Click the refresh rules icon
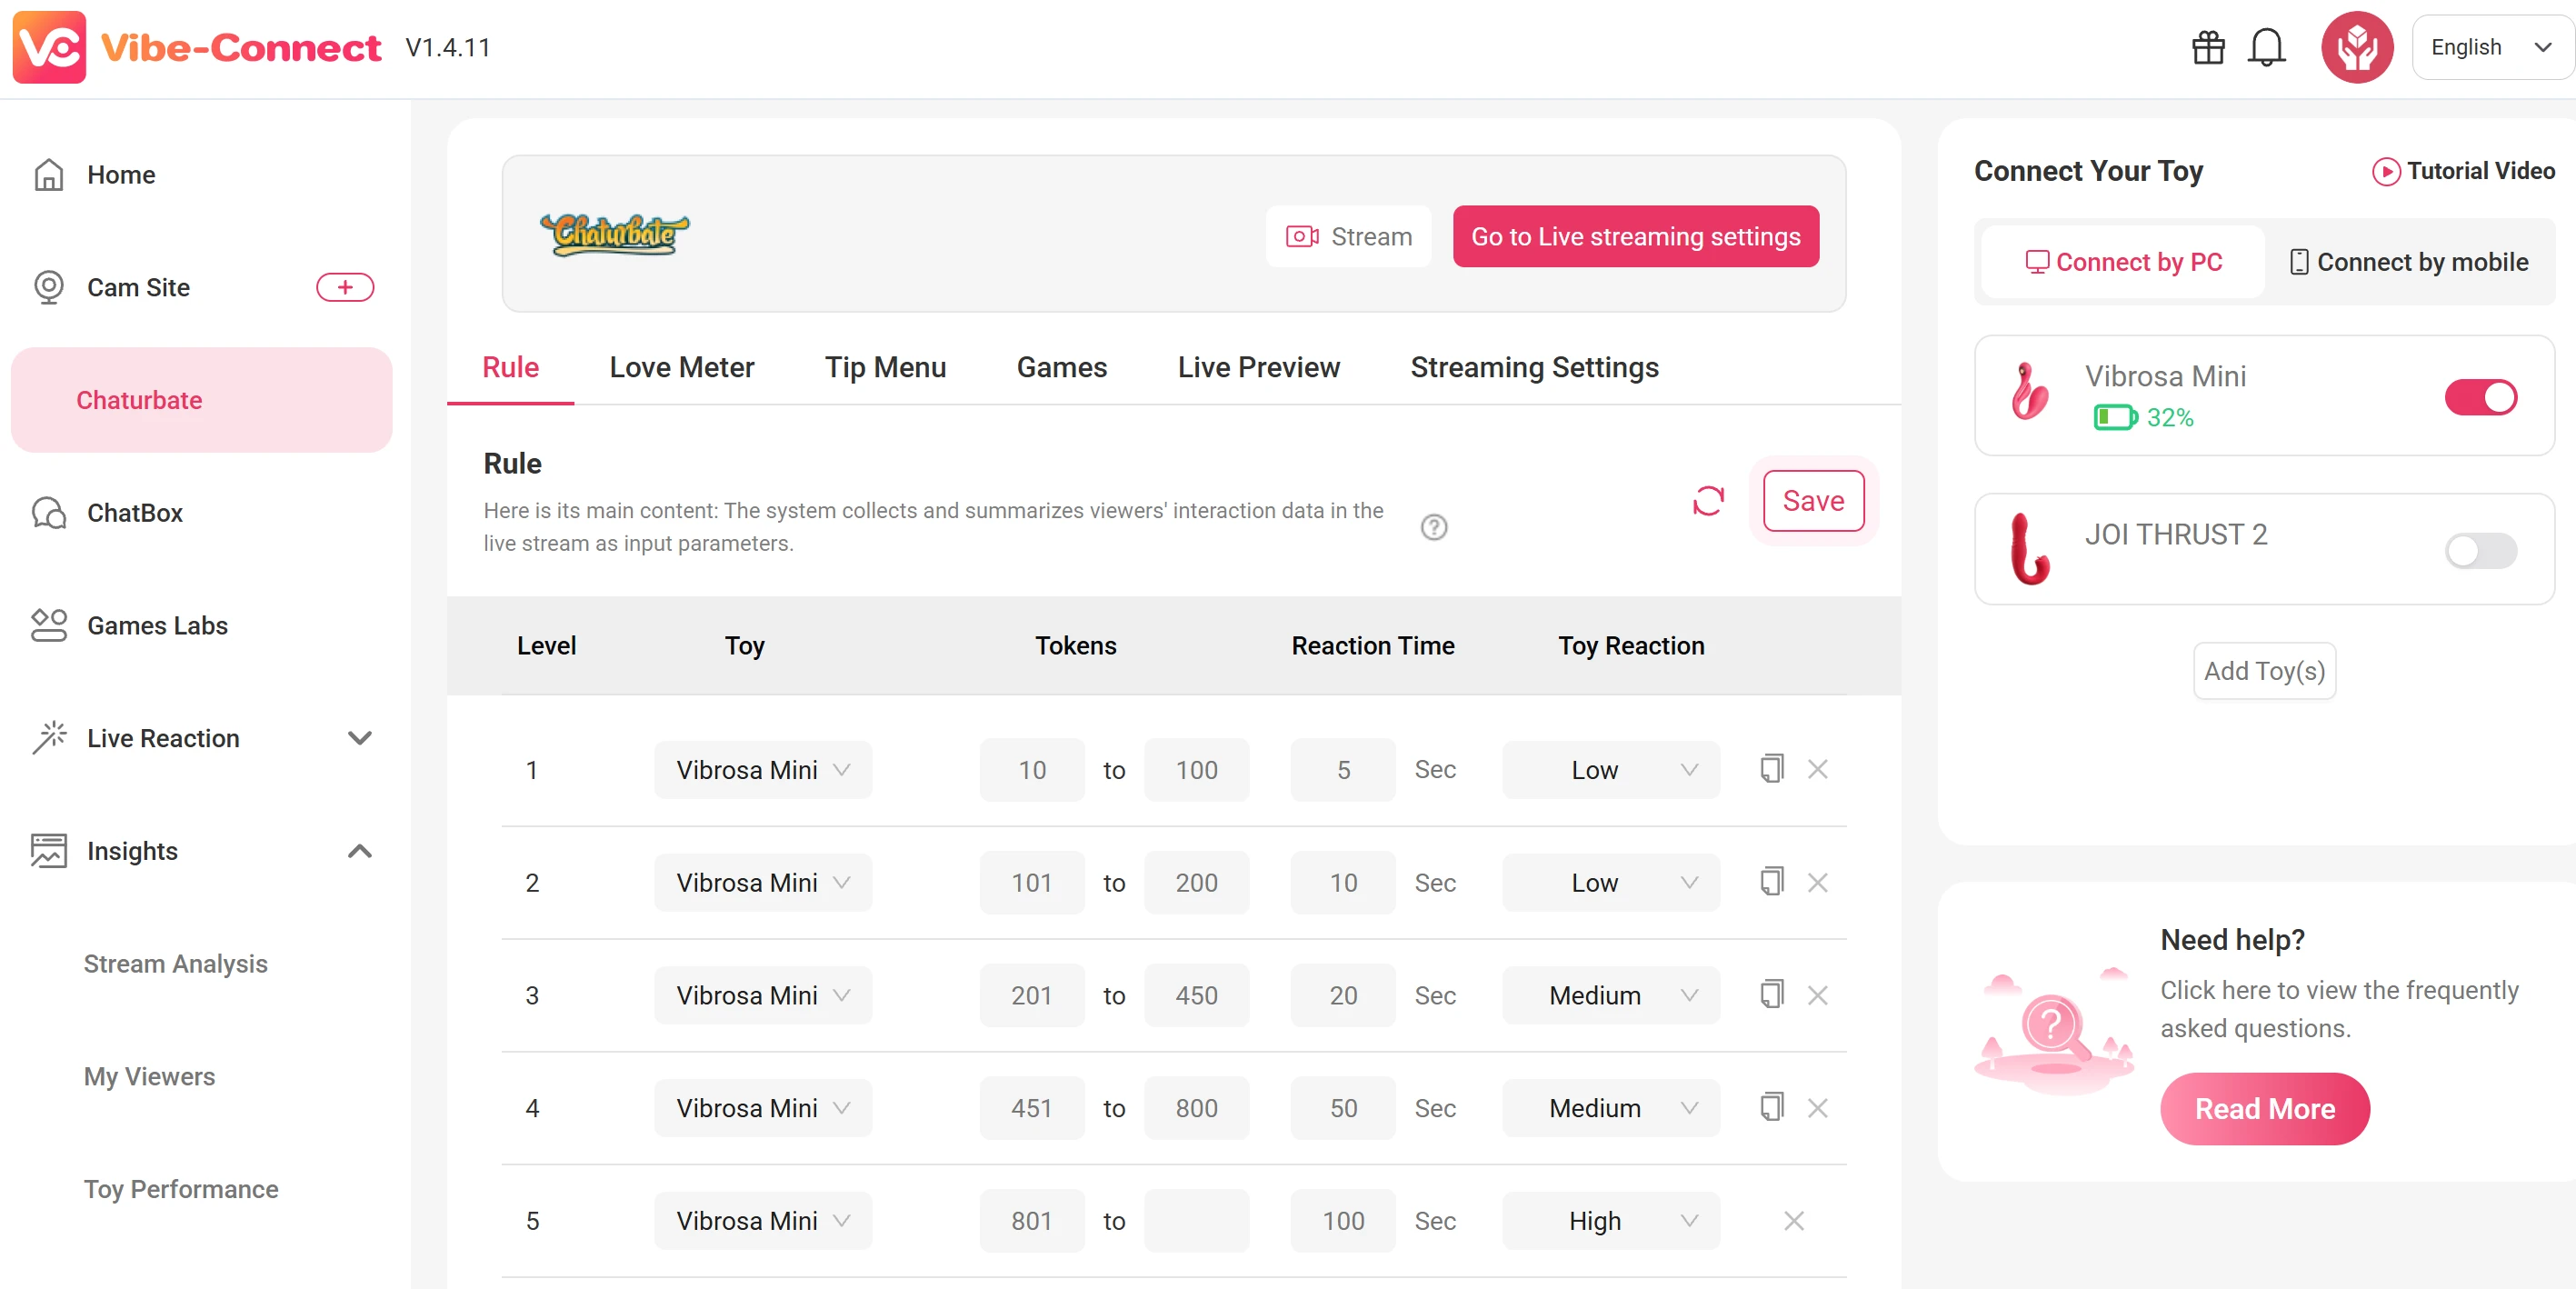Screen dimensions: 2576x1289 (1708, 500)
